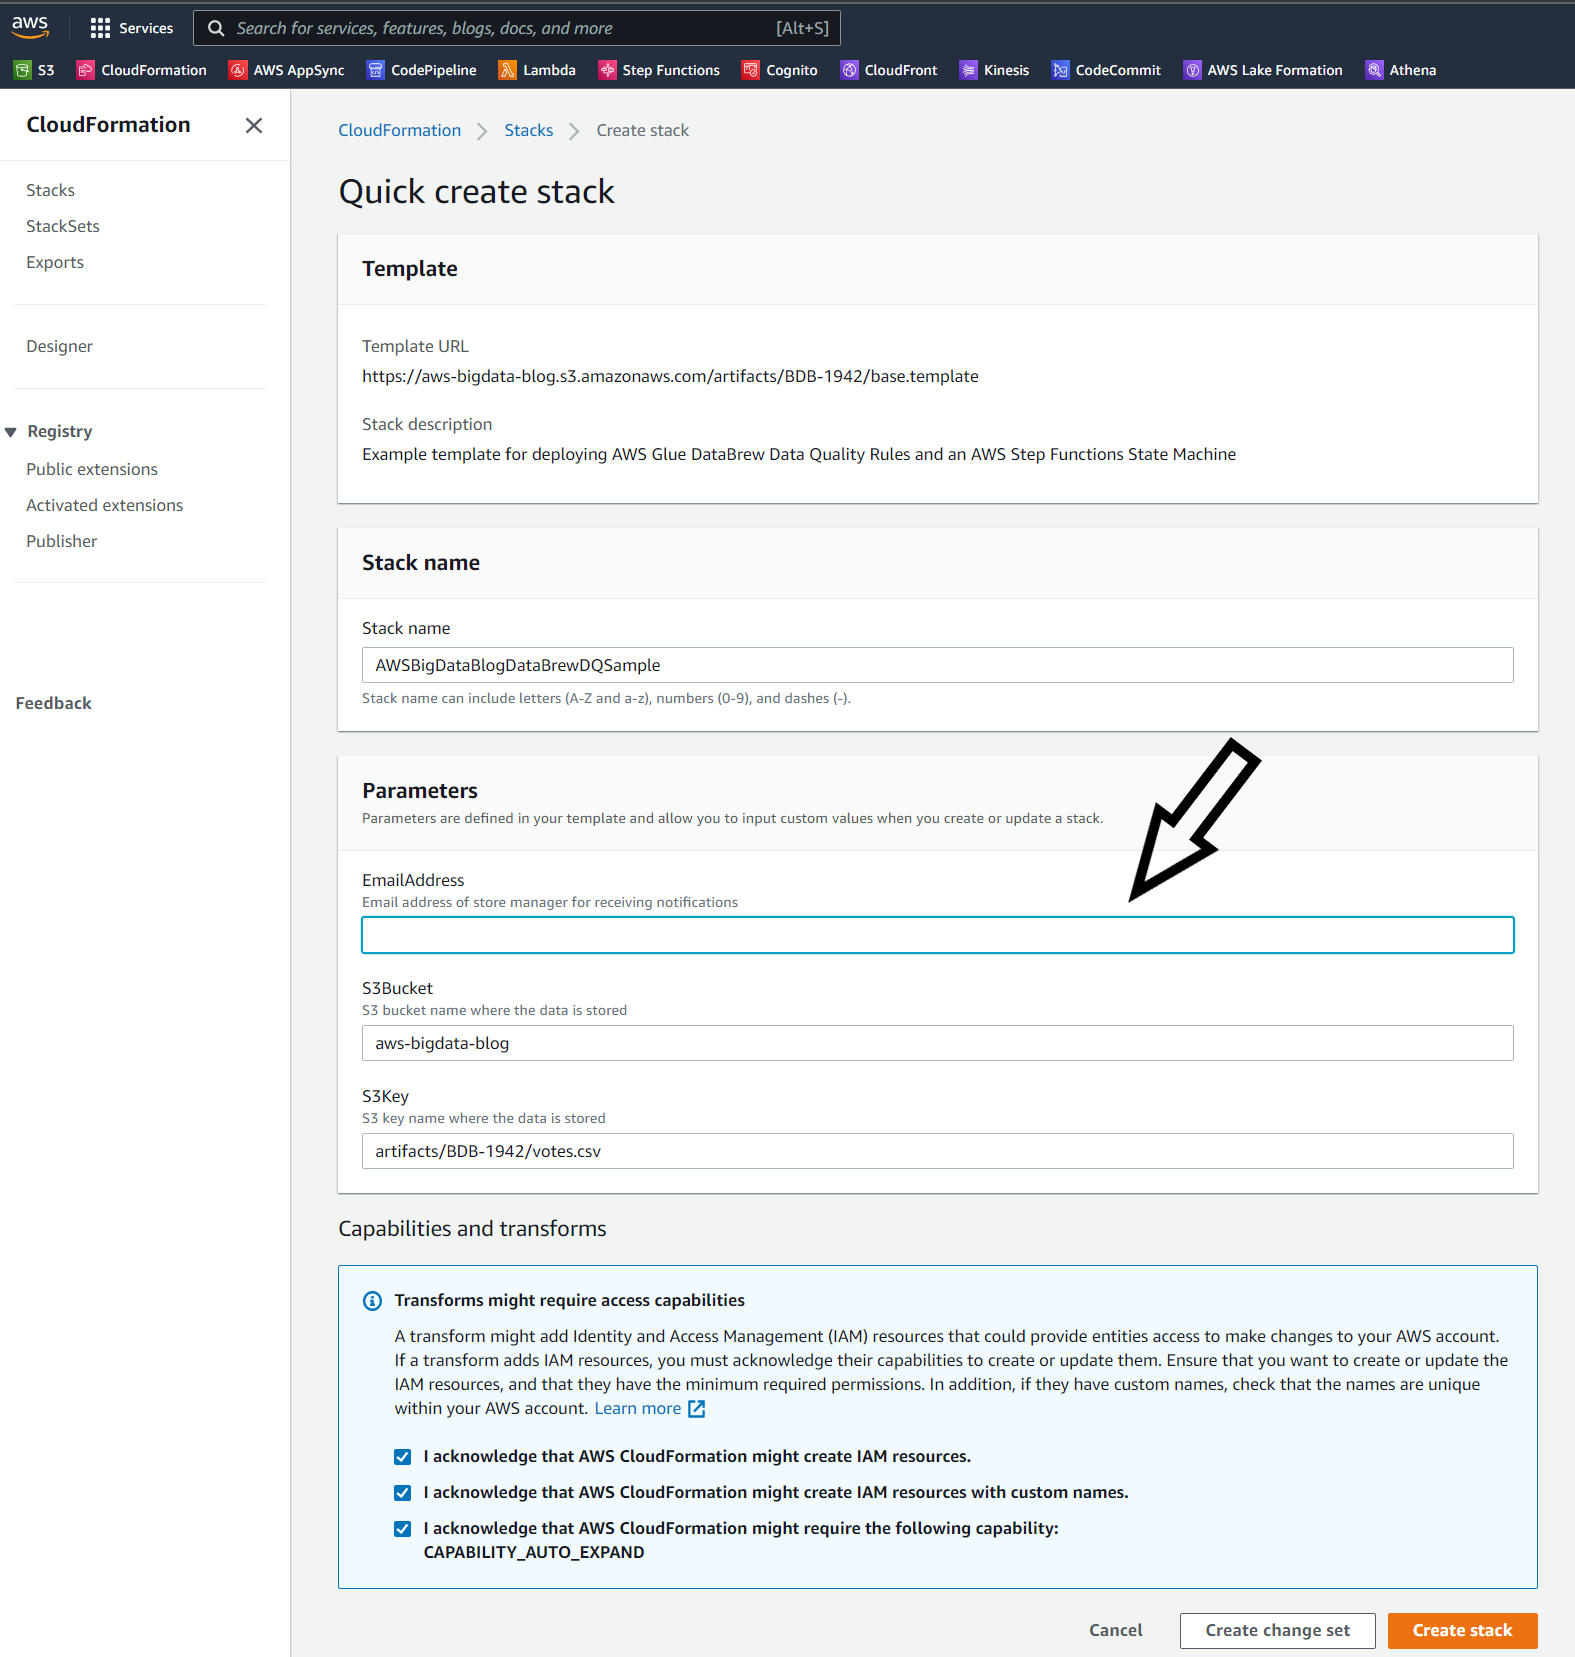Image resolution: width=1575 pixels, height=1657 pixels.
Task: Open the Learn more link
Action: click(x=638, y=1408)
